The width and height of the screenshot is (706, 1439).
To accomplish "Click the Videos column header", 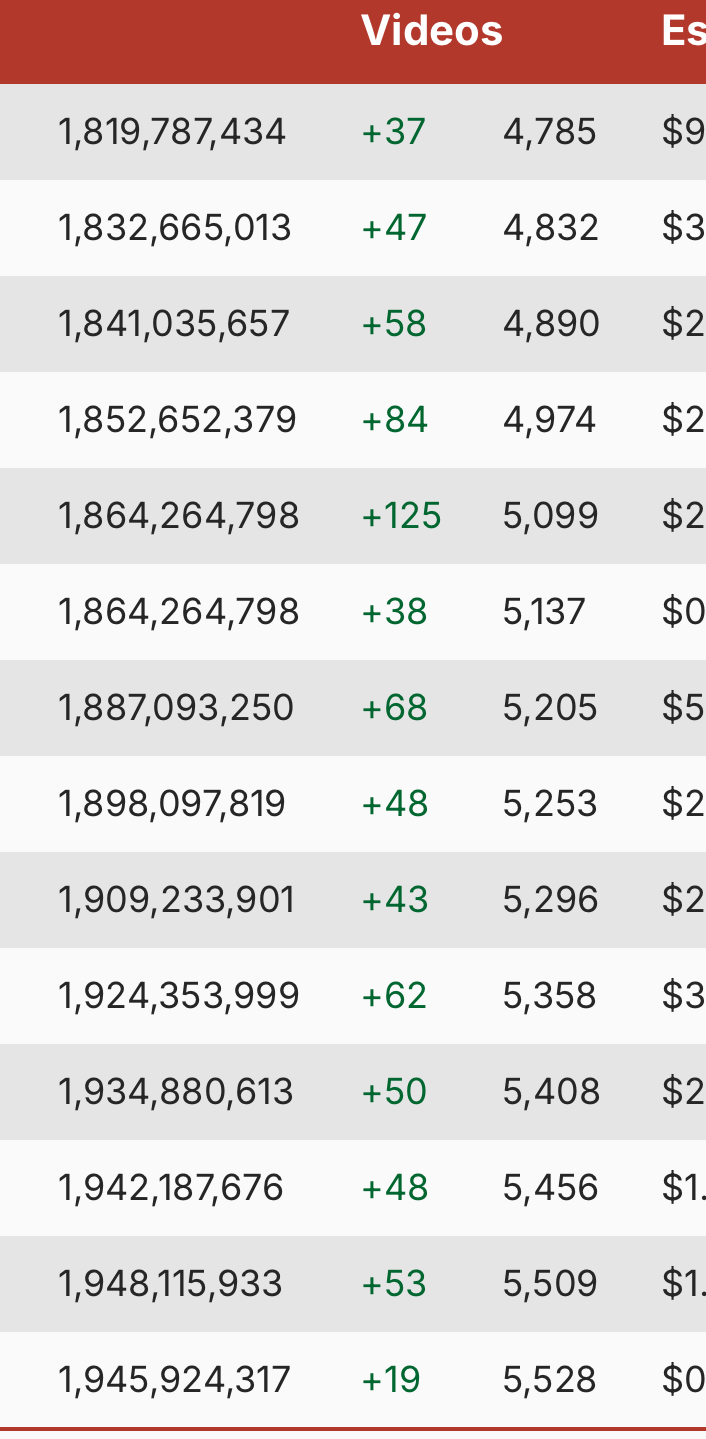I will [432, 31].
